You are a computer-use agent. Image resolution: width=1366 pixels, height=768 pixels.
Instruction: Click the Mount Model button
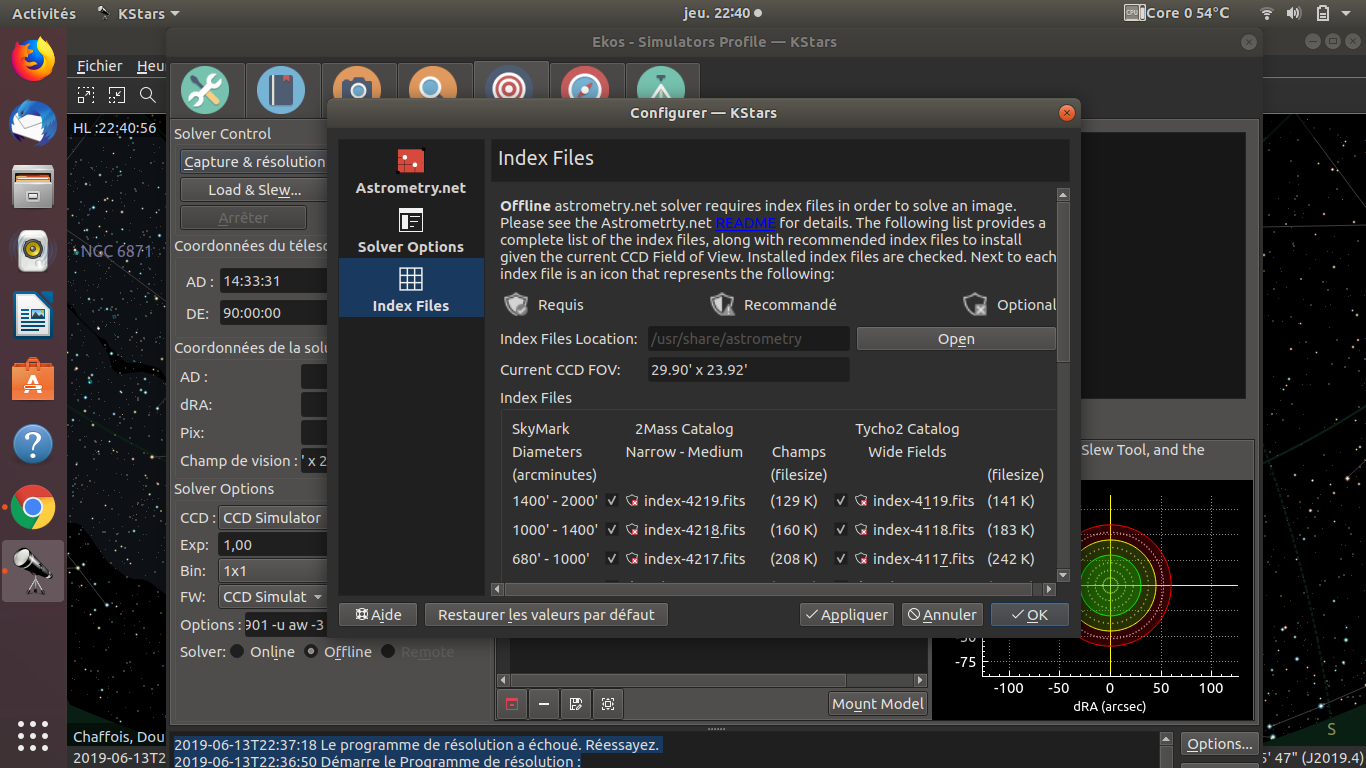coord(877,704)
